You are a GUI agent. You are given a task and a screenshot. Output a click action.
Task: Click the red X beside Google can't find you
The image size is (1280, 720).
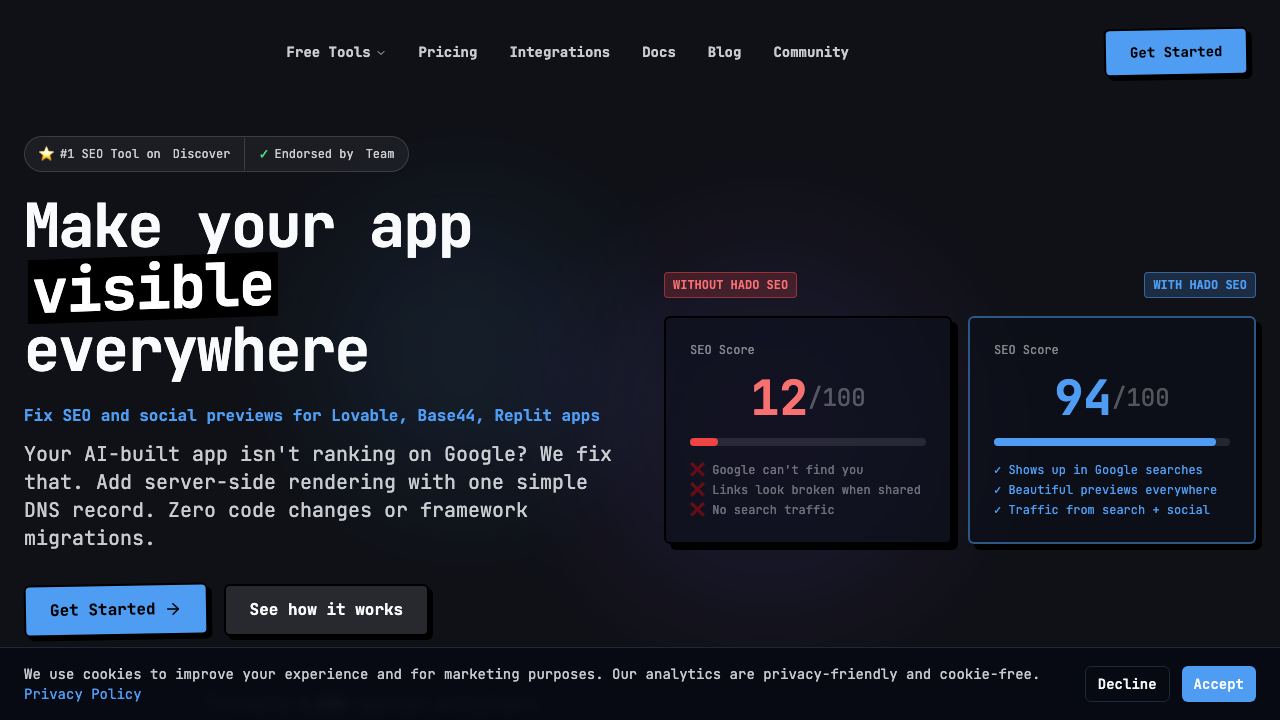697,469
